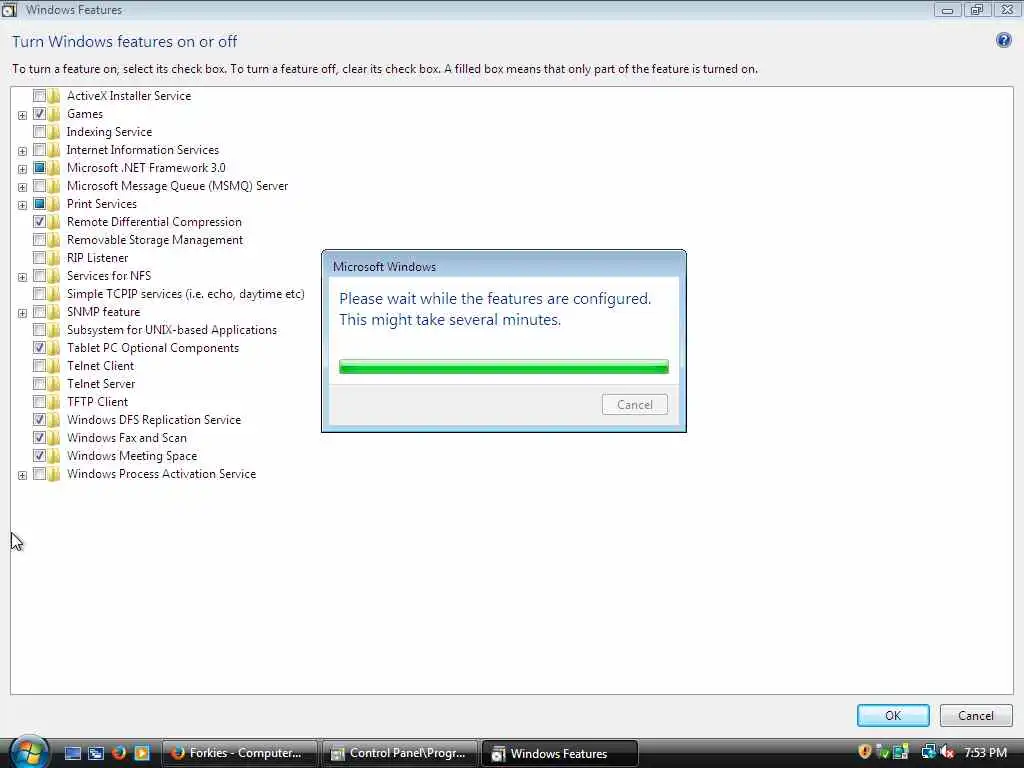Click the Indexing Service folder icon
The height and width of the screenshot is (768, 1024).
coord(54,132)
